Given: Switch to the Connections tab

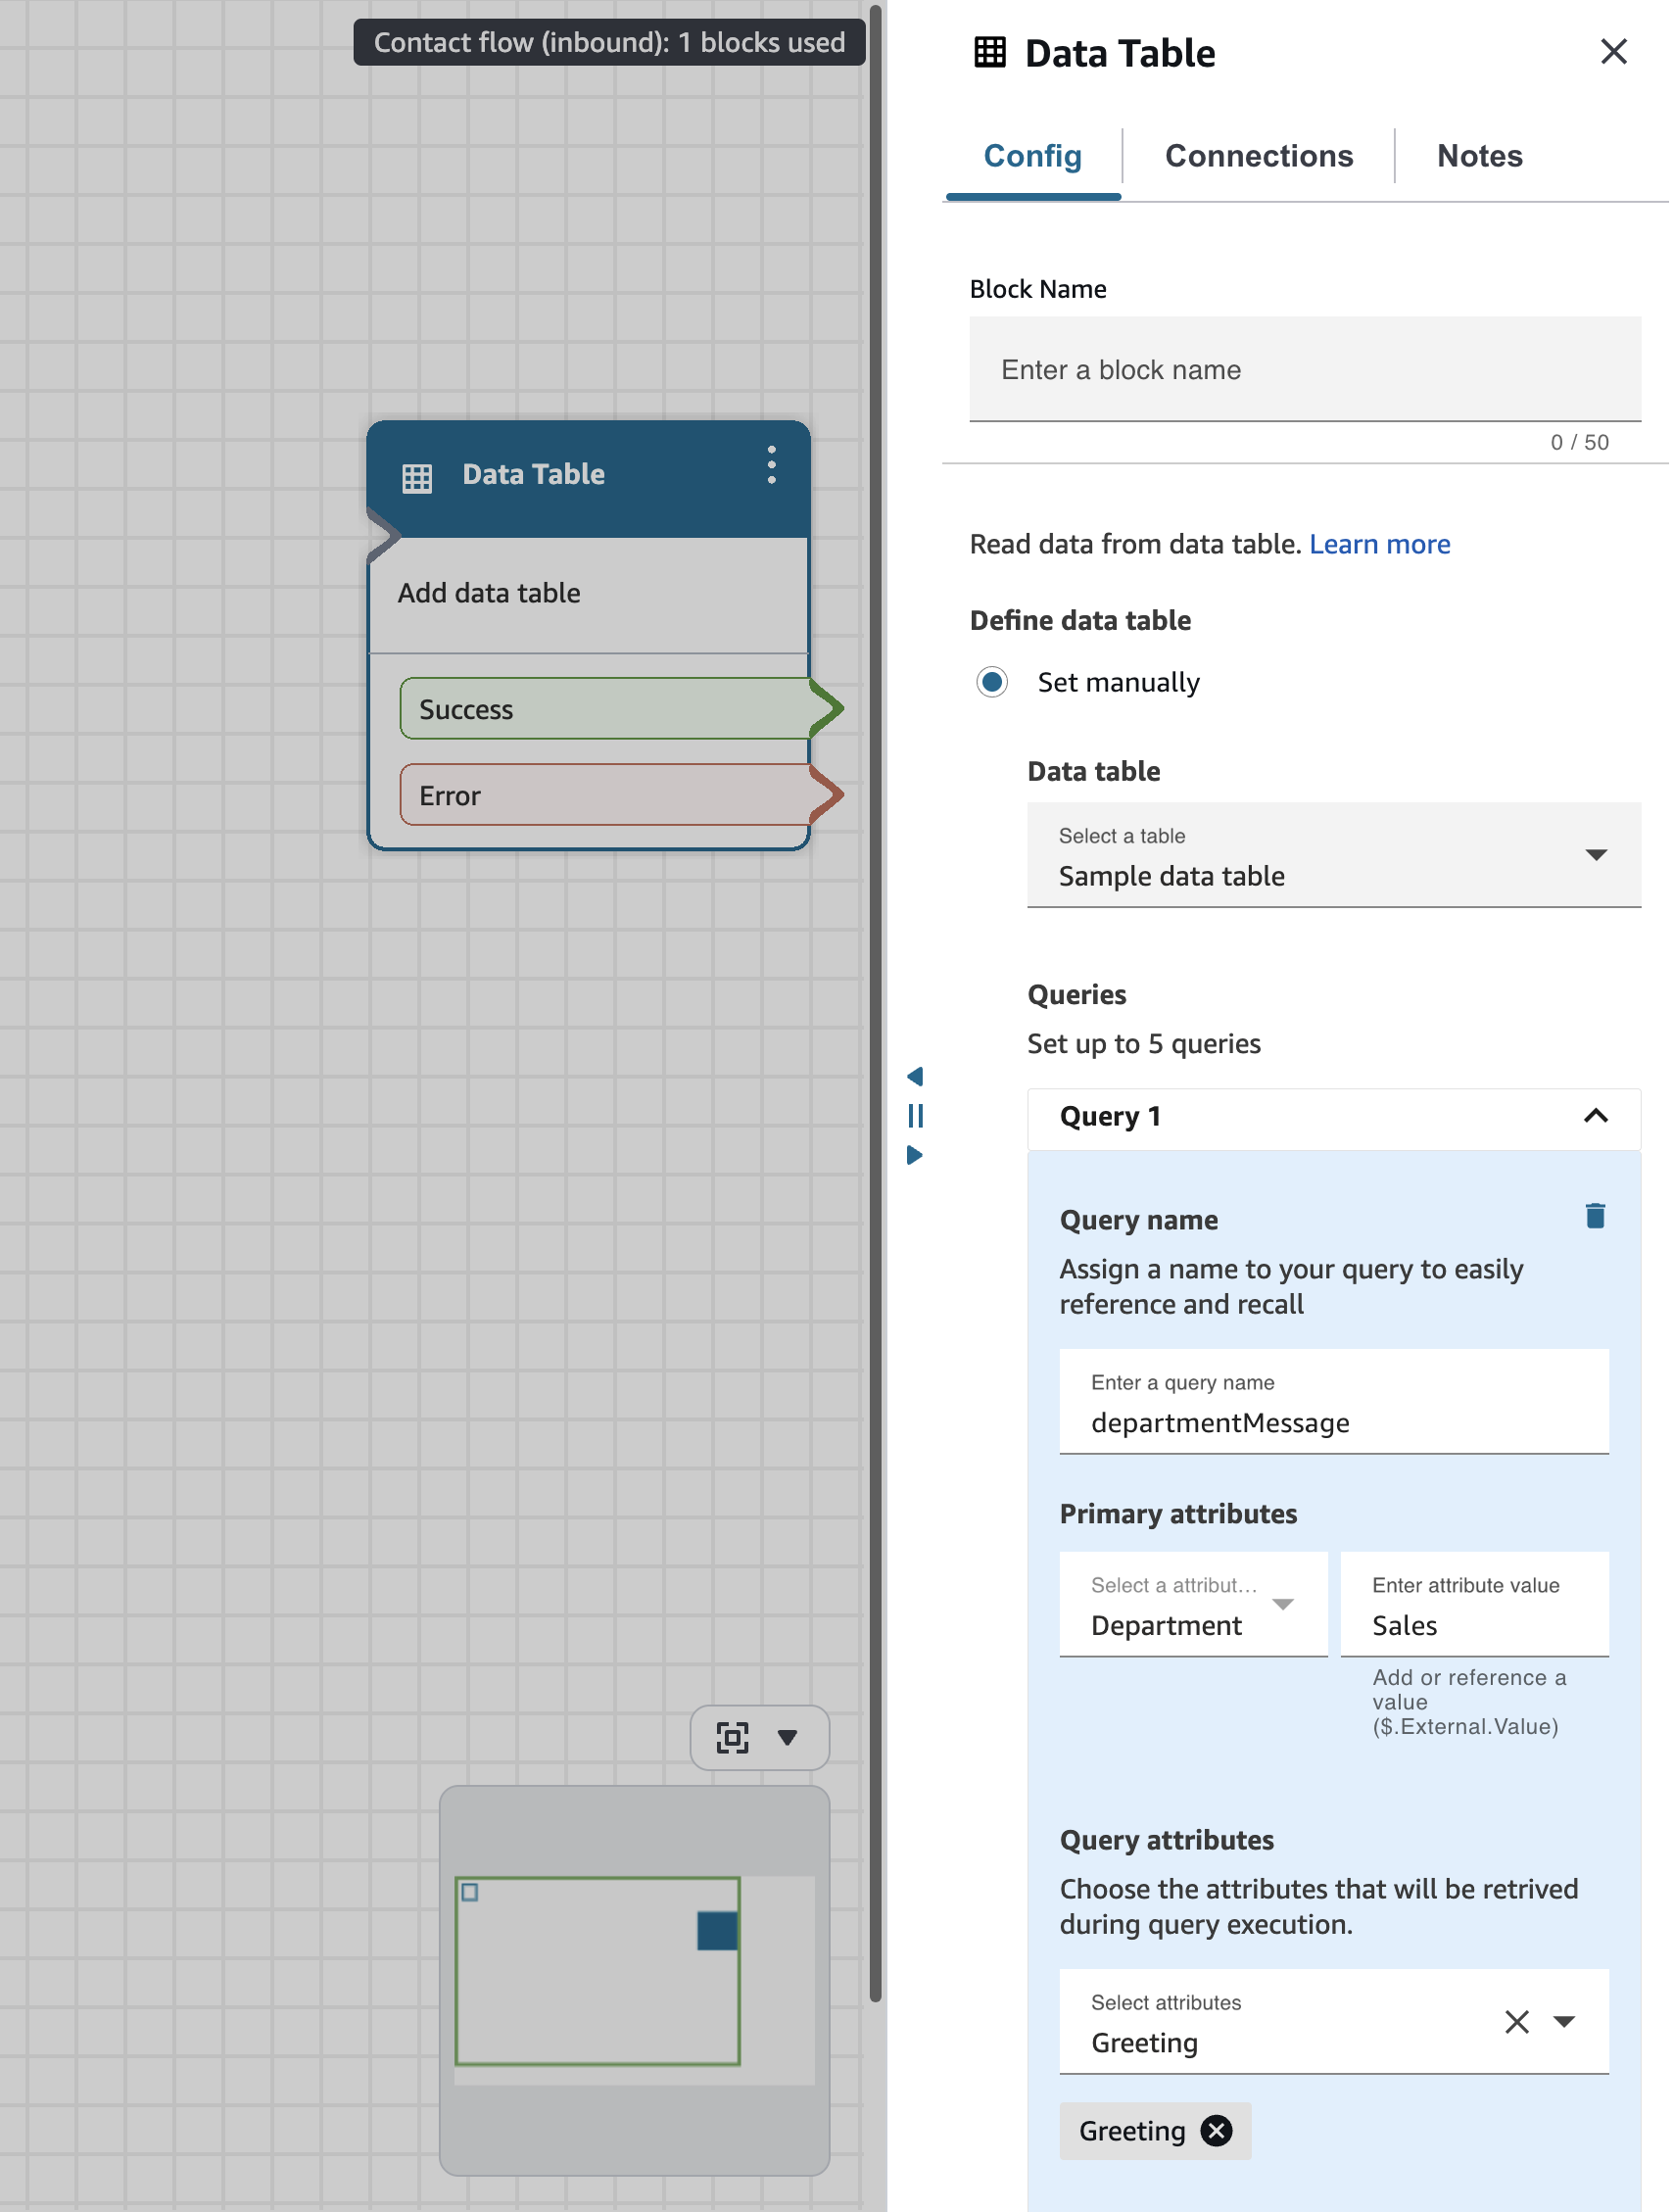Looking at the screenshot, I should tap(1258, 155).
